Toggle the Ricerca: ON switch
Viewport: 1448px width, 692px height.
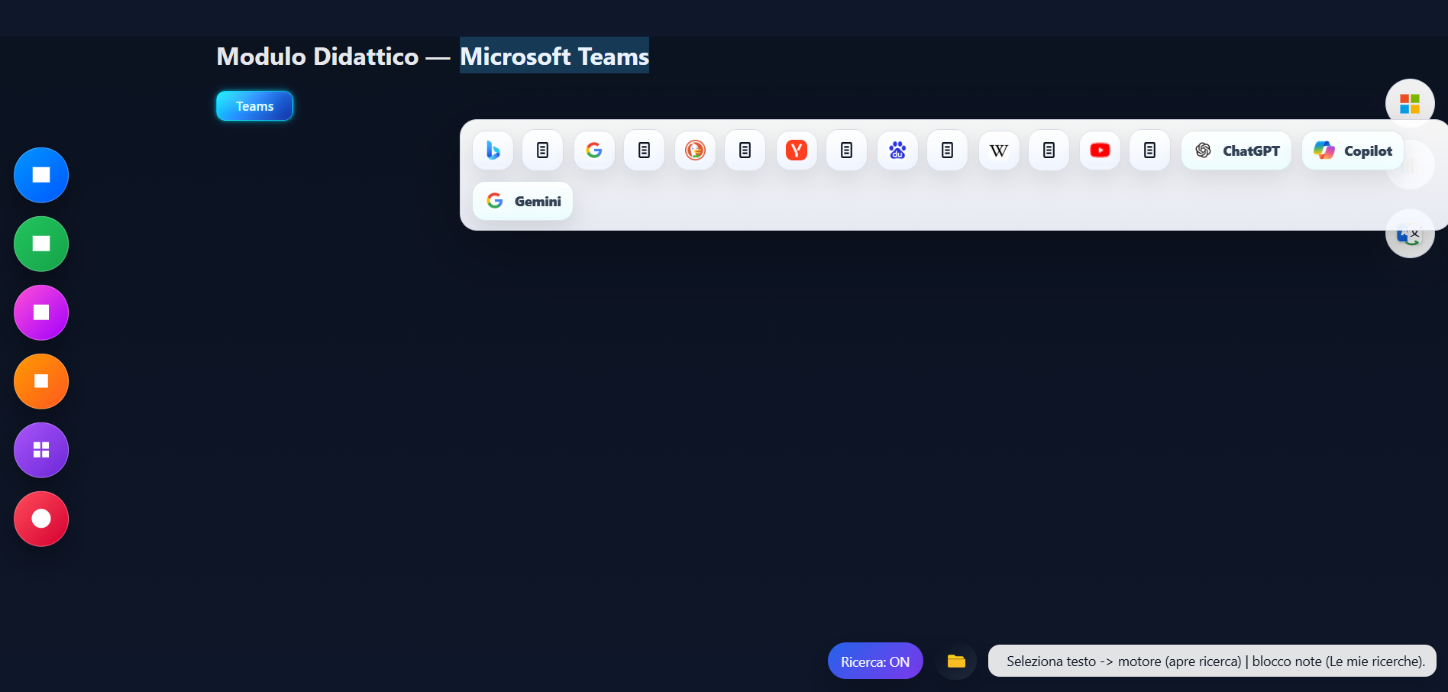(875, 661)
